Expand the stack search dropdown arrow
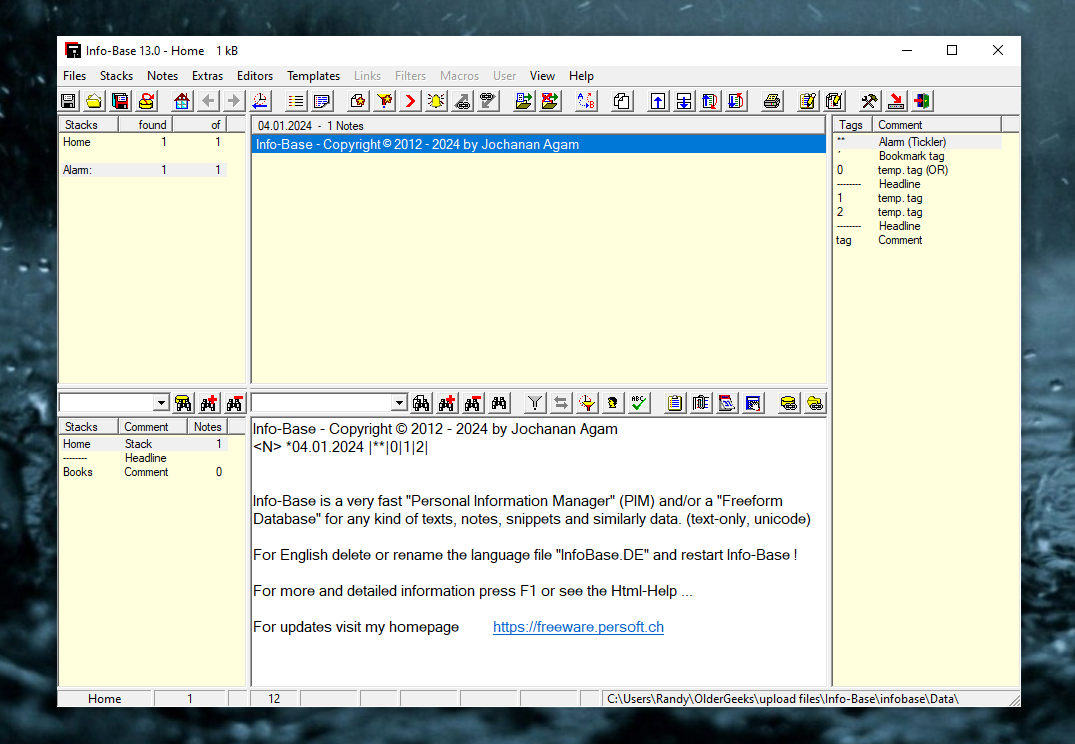This screenshot has width=1075, height=744. (x=161, y=403)
